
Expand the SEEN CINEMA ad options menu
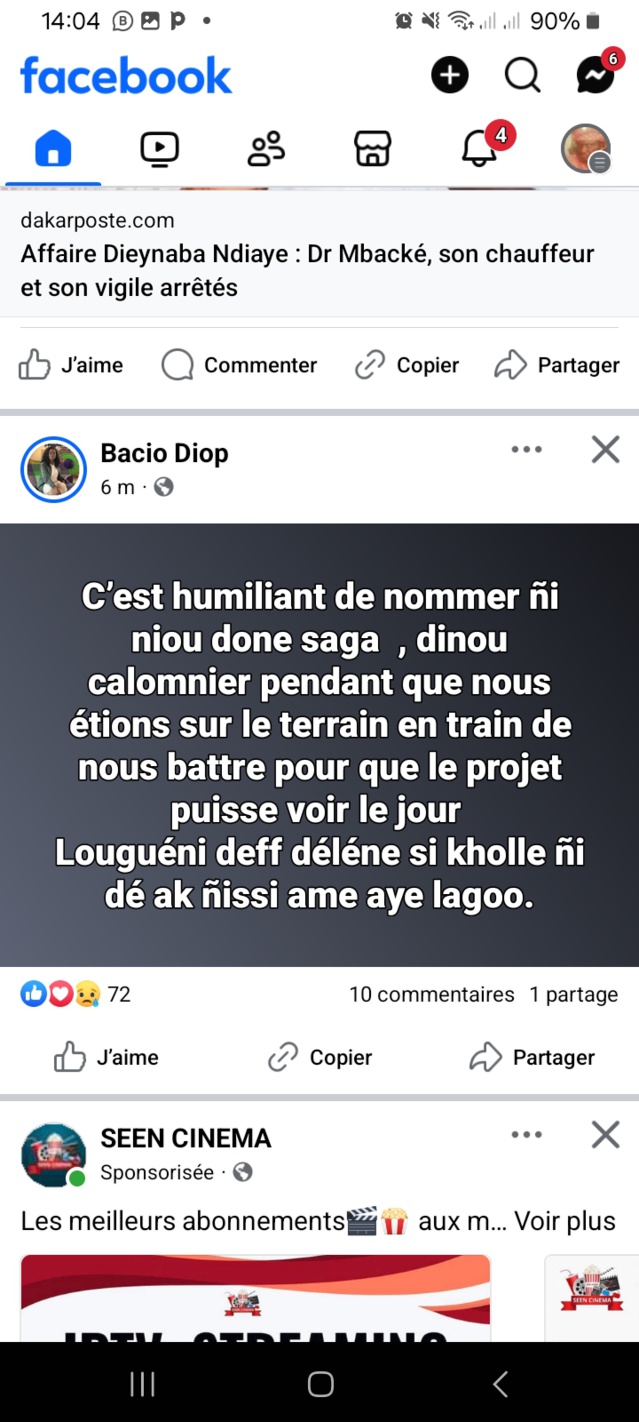pos(526,1135)
